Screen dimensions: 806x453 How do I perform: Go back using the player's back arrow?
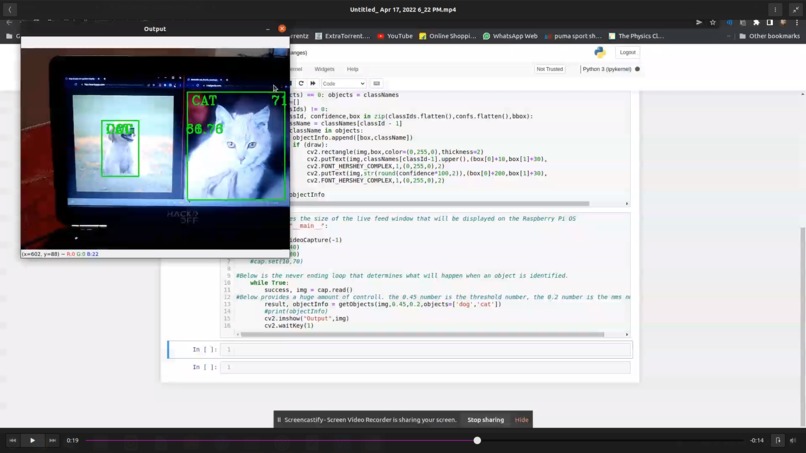(10, 9)
